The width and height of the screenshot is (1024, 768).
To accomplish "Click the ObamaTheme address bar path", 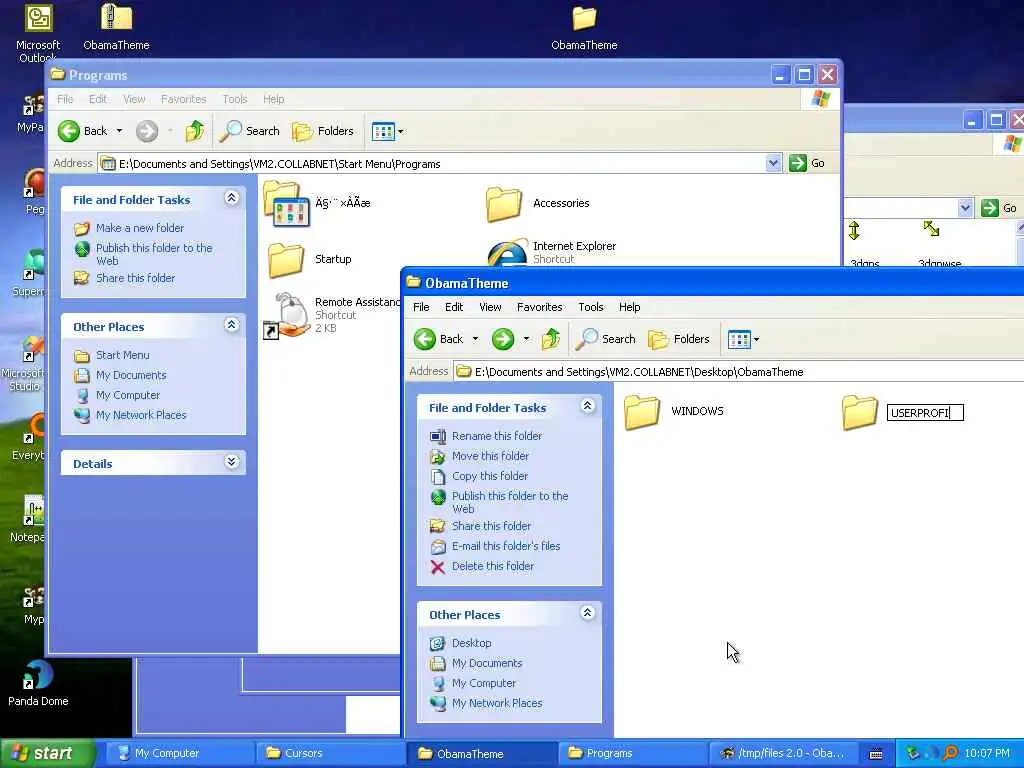I will click(639, 372).
